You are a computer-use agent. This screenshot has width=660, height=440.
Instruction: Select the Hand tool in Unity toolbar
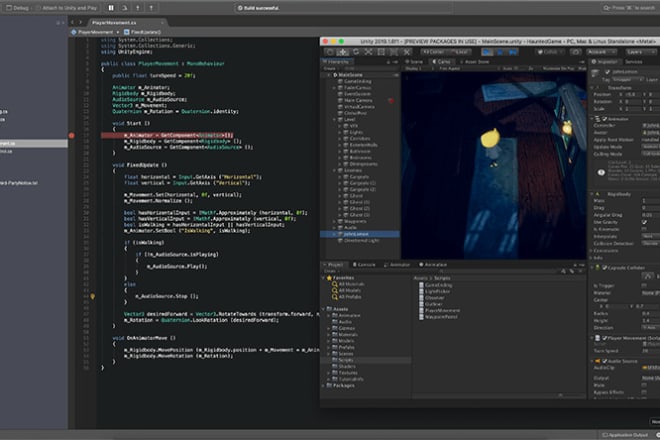(330, 52)
